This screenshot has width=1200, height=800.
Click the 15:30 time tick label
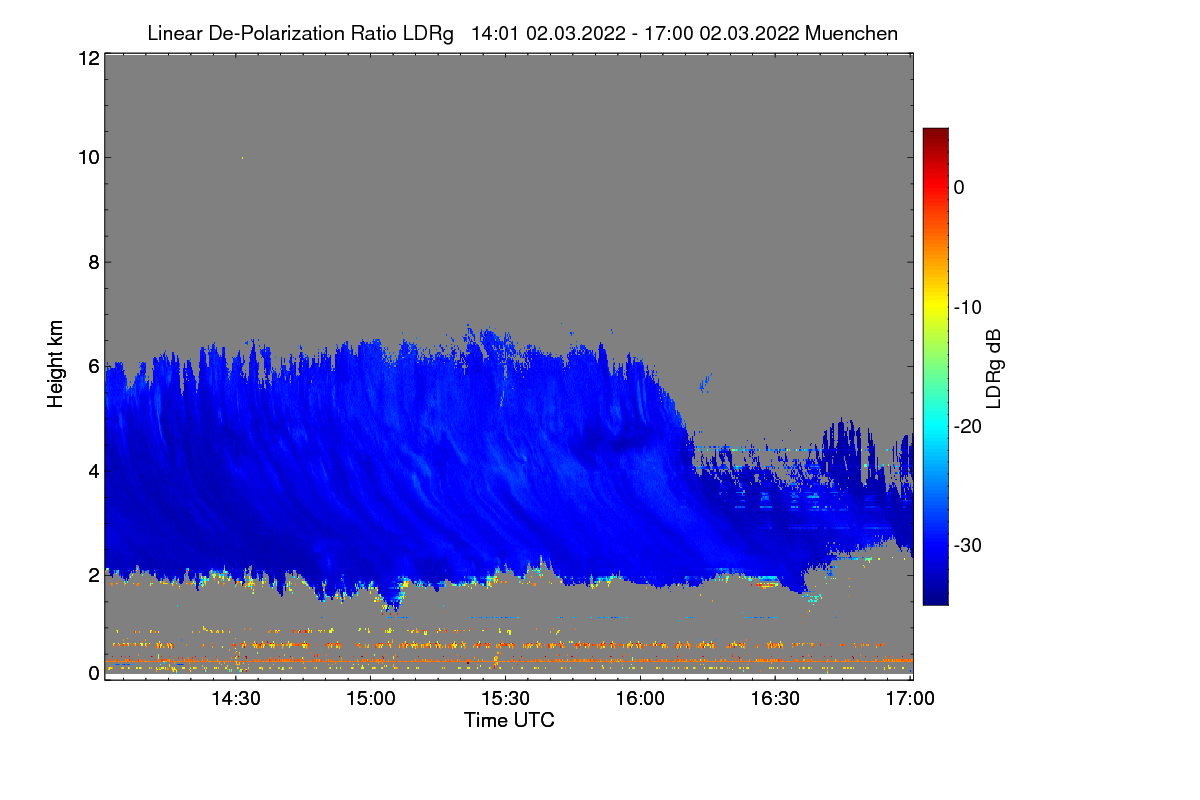[505, 699]
